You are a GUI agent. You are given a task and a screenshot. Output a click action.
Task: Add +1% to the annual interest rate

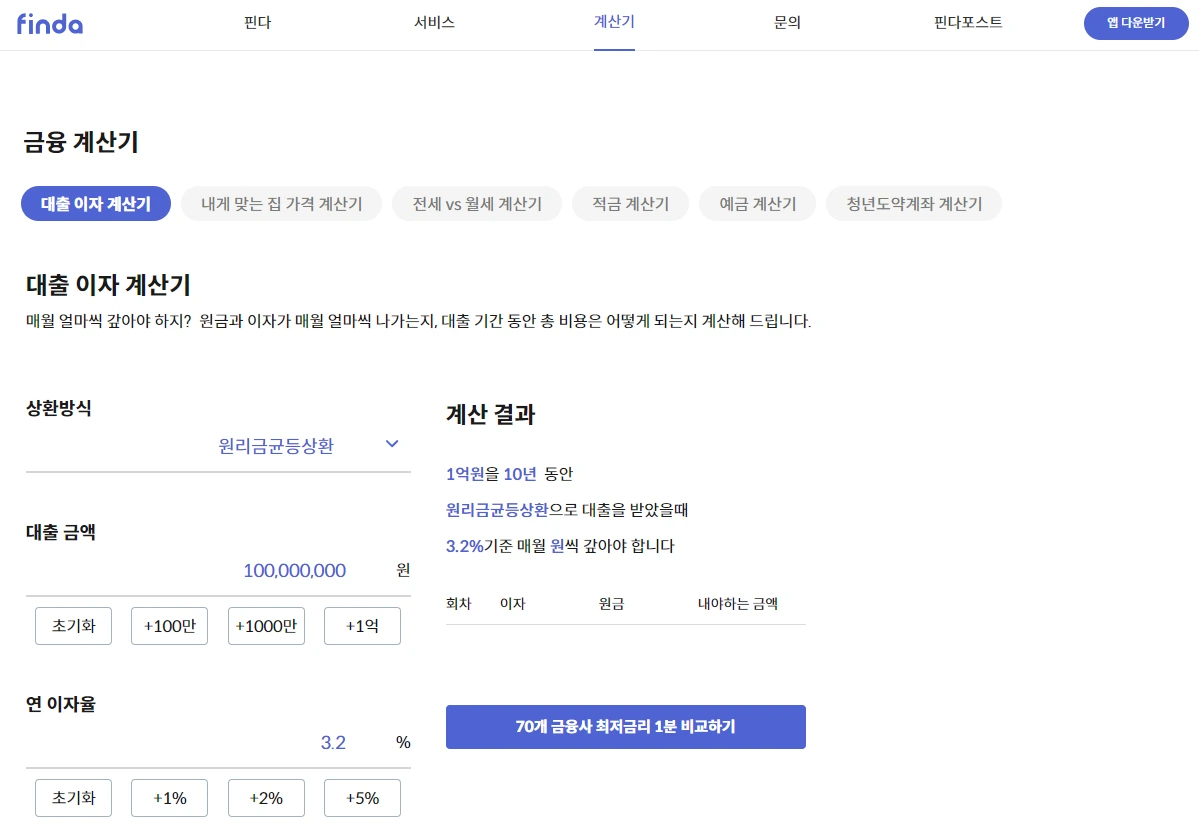tap(169, 797)
